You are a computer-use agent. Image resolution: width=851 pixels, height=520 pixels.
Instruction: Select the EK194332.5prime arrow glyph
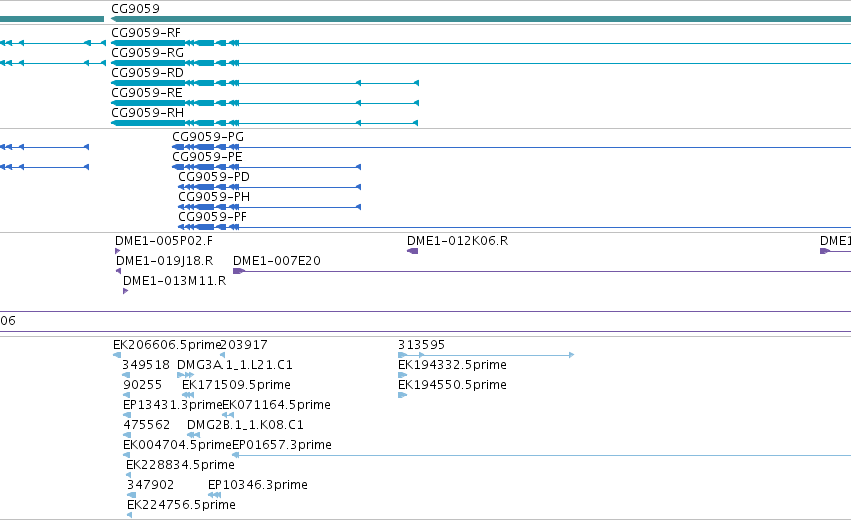tap(402, 375)
